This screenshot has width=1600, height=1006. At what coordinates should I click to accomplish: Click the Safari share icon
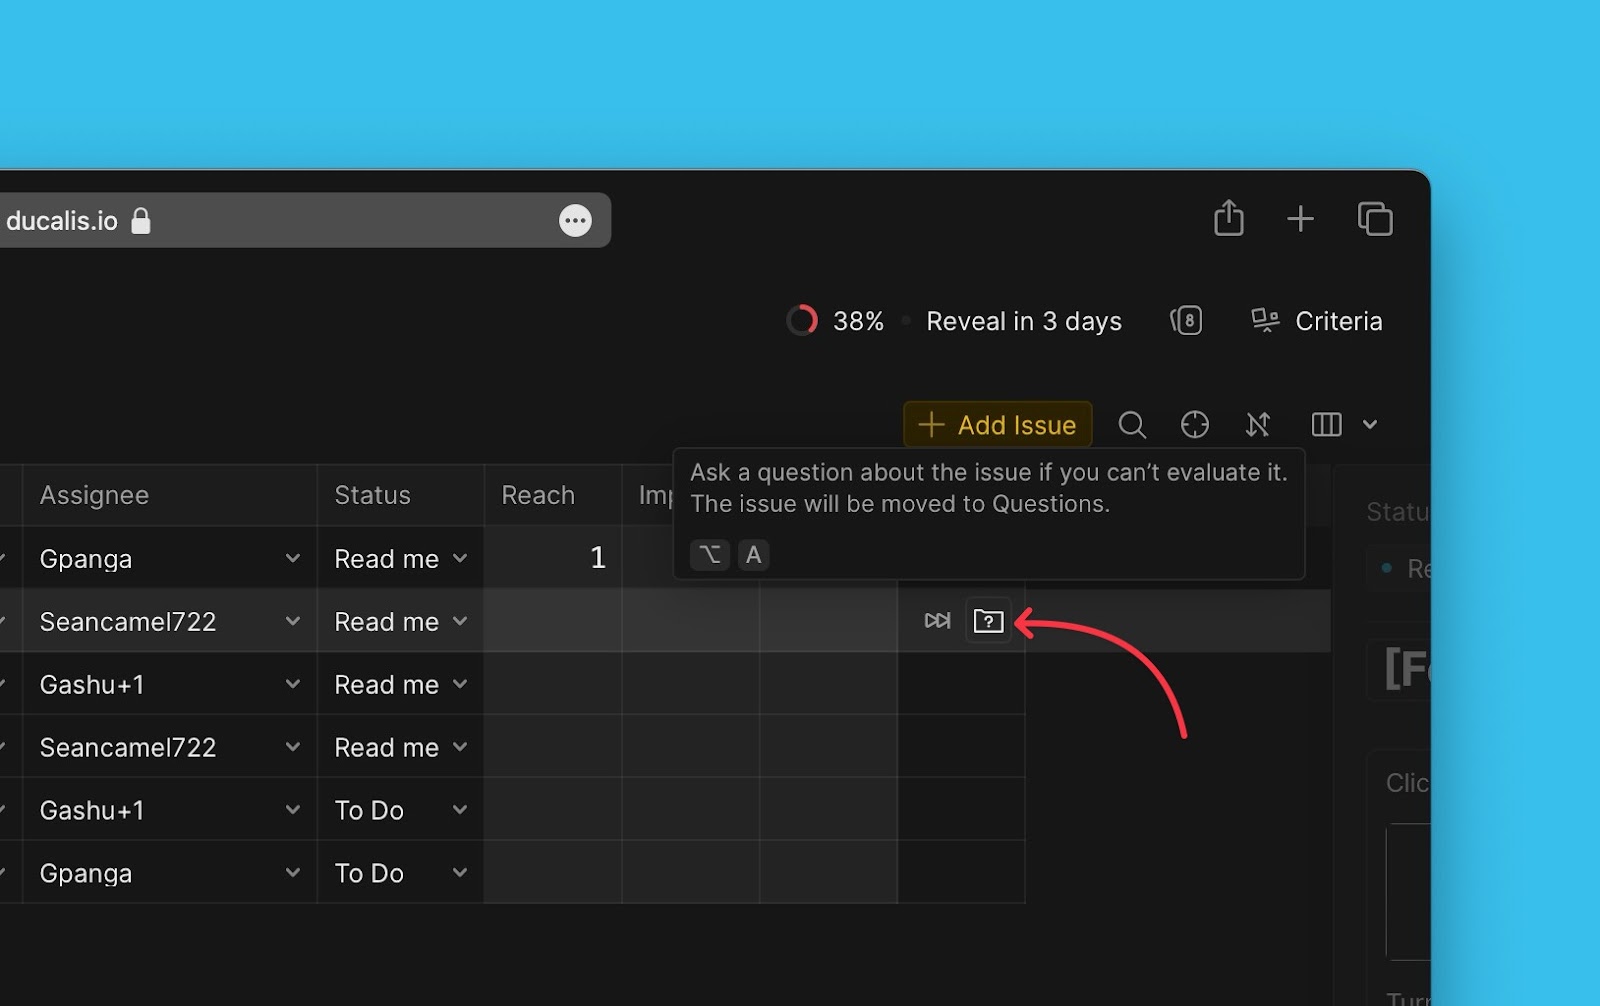pyautogui.click(x=1229, y=218)
